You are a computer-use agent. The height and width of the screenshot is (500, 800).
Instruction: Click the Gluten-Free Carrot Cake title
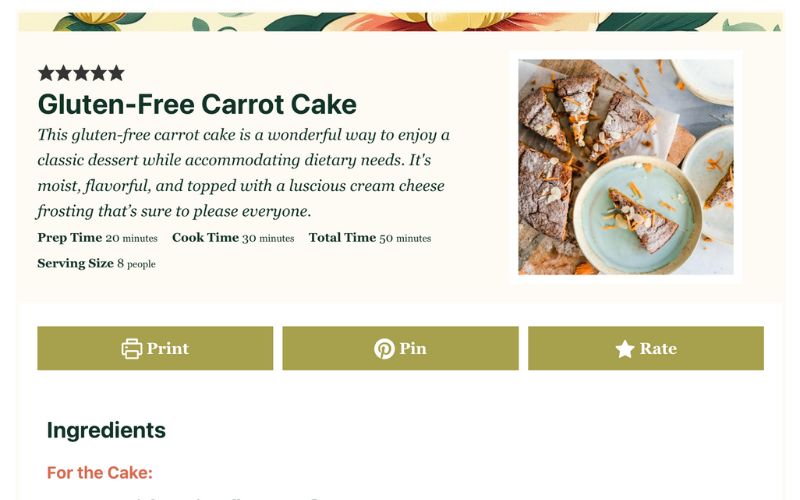point(197,104)
